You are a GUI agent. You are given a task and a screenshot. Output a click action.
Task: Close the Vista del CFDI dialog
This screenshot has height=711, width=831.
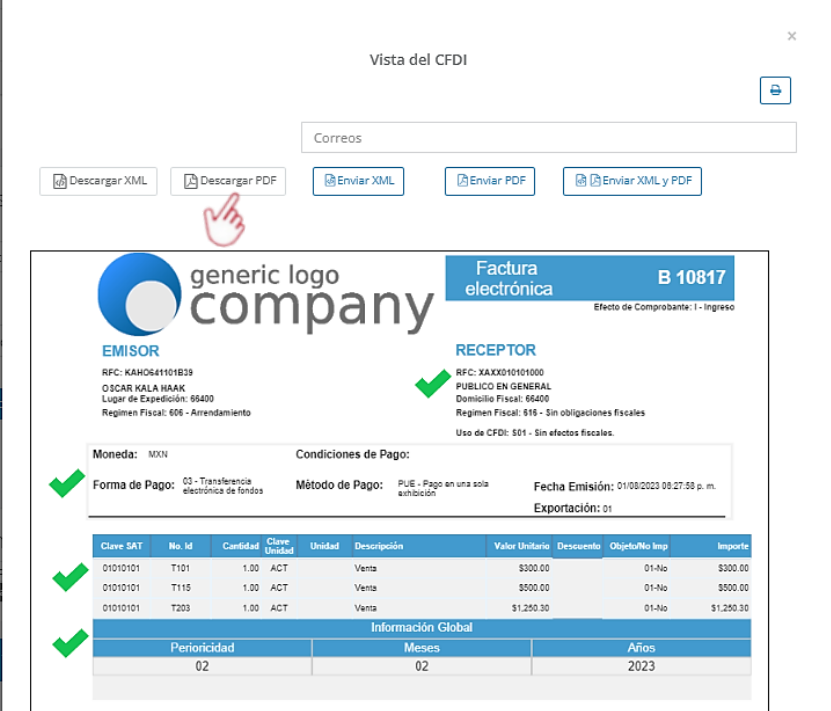pyautogui.click(x=791, y=36)
